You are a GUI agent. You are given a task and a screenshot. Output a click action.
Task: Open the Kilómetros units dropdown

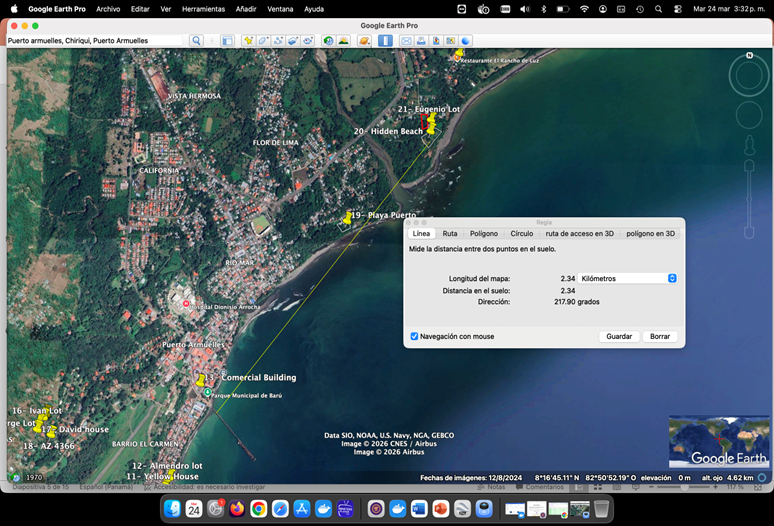point(627,278)
